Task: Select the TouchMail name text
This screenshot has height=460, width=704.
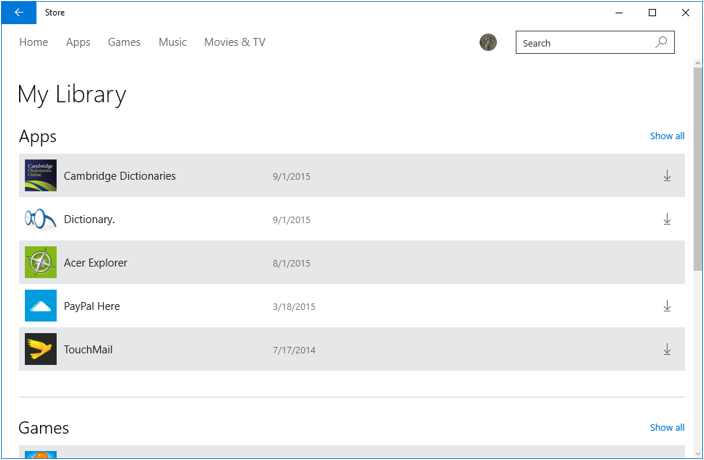Action: pyautogui.click(x=88, y=350)
